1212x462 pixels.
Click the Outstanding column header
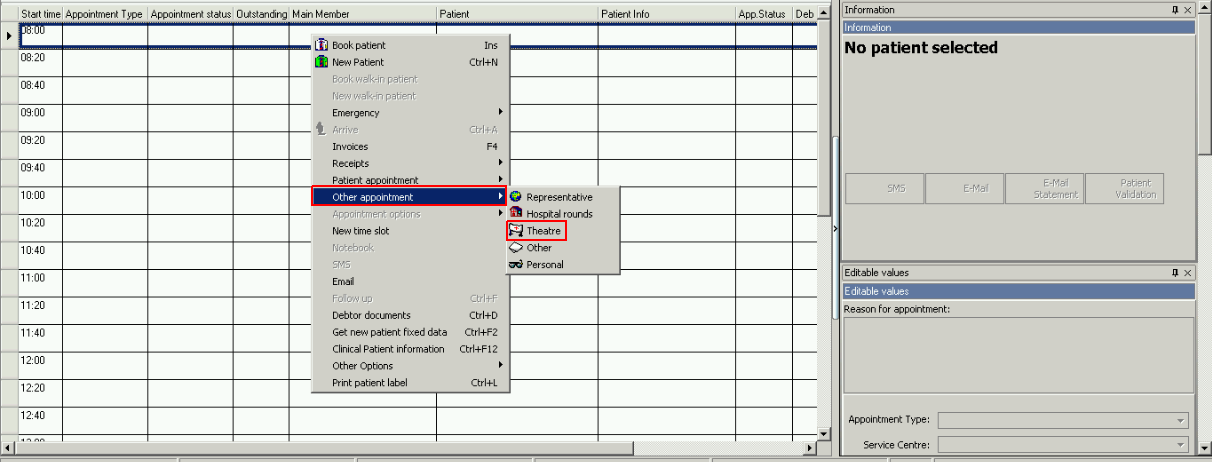(x=261, y=15)
